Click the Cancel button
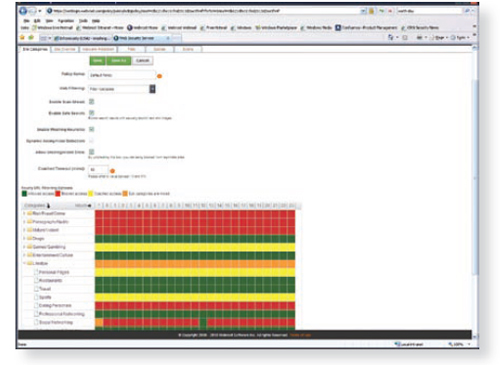500x365 pixels. tap(143, 60)
